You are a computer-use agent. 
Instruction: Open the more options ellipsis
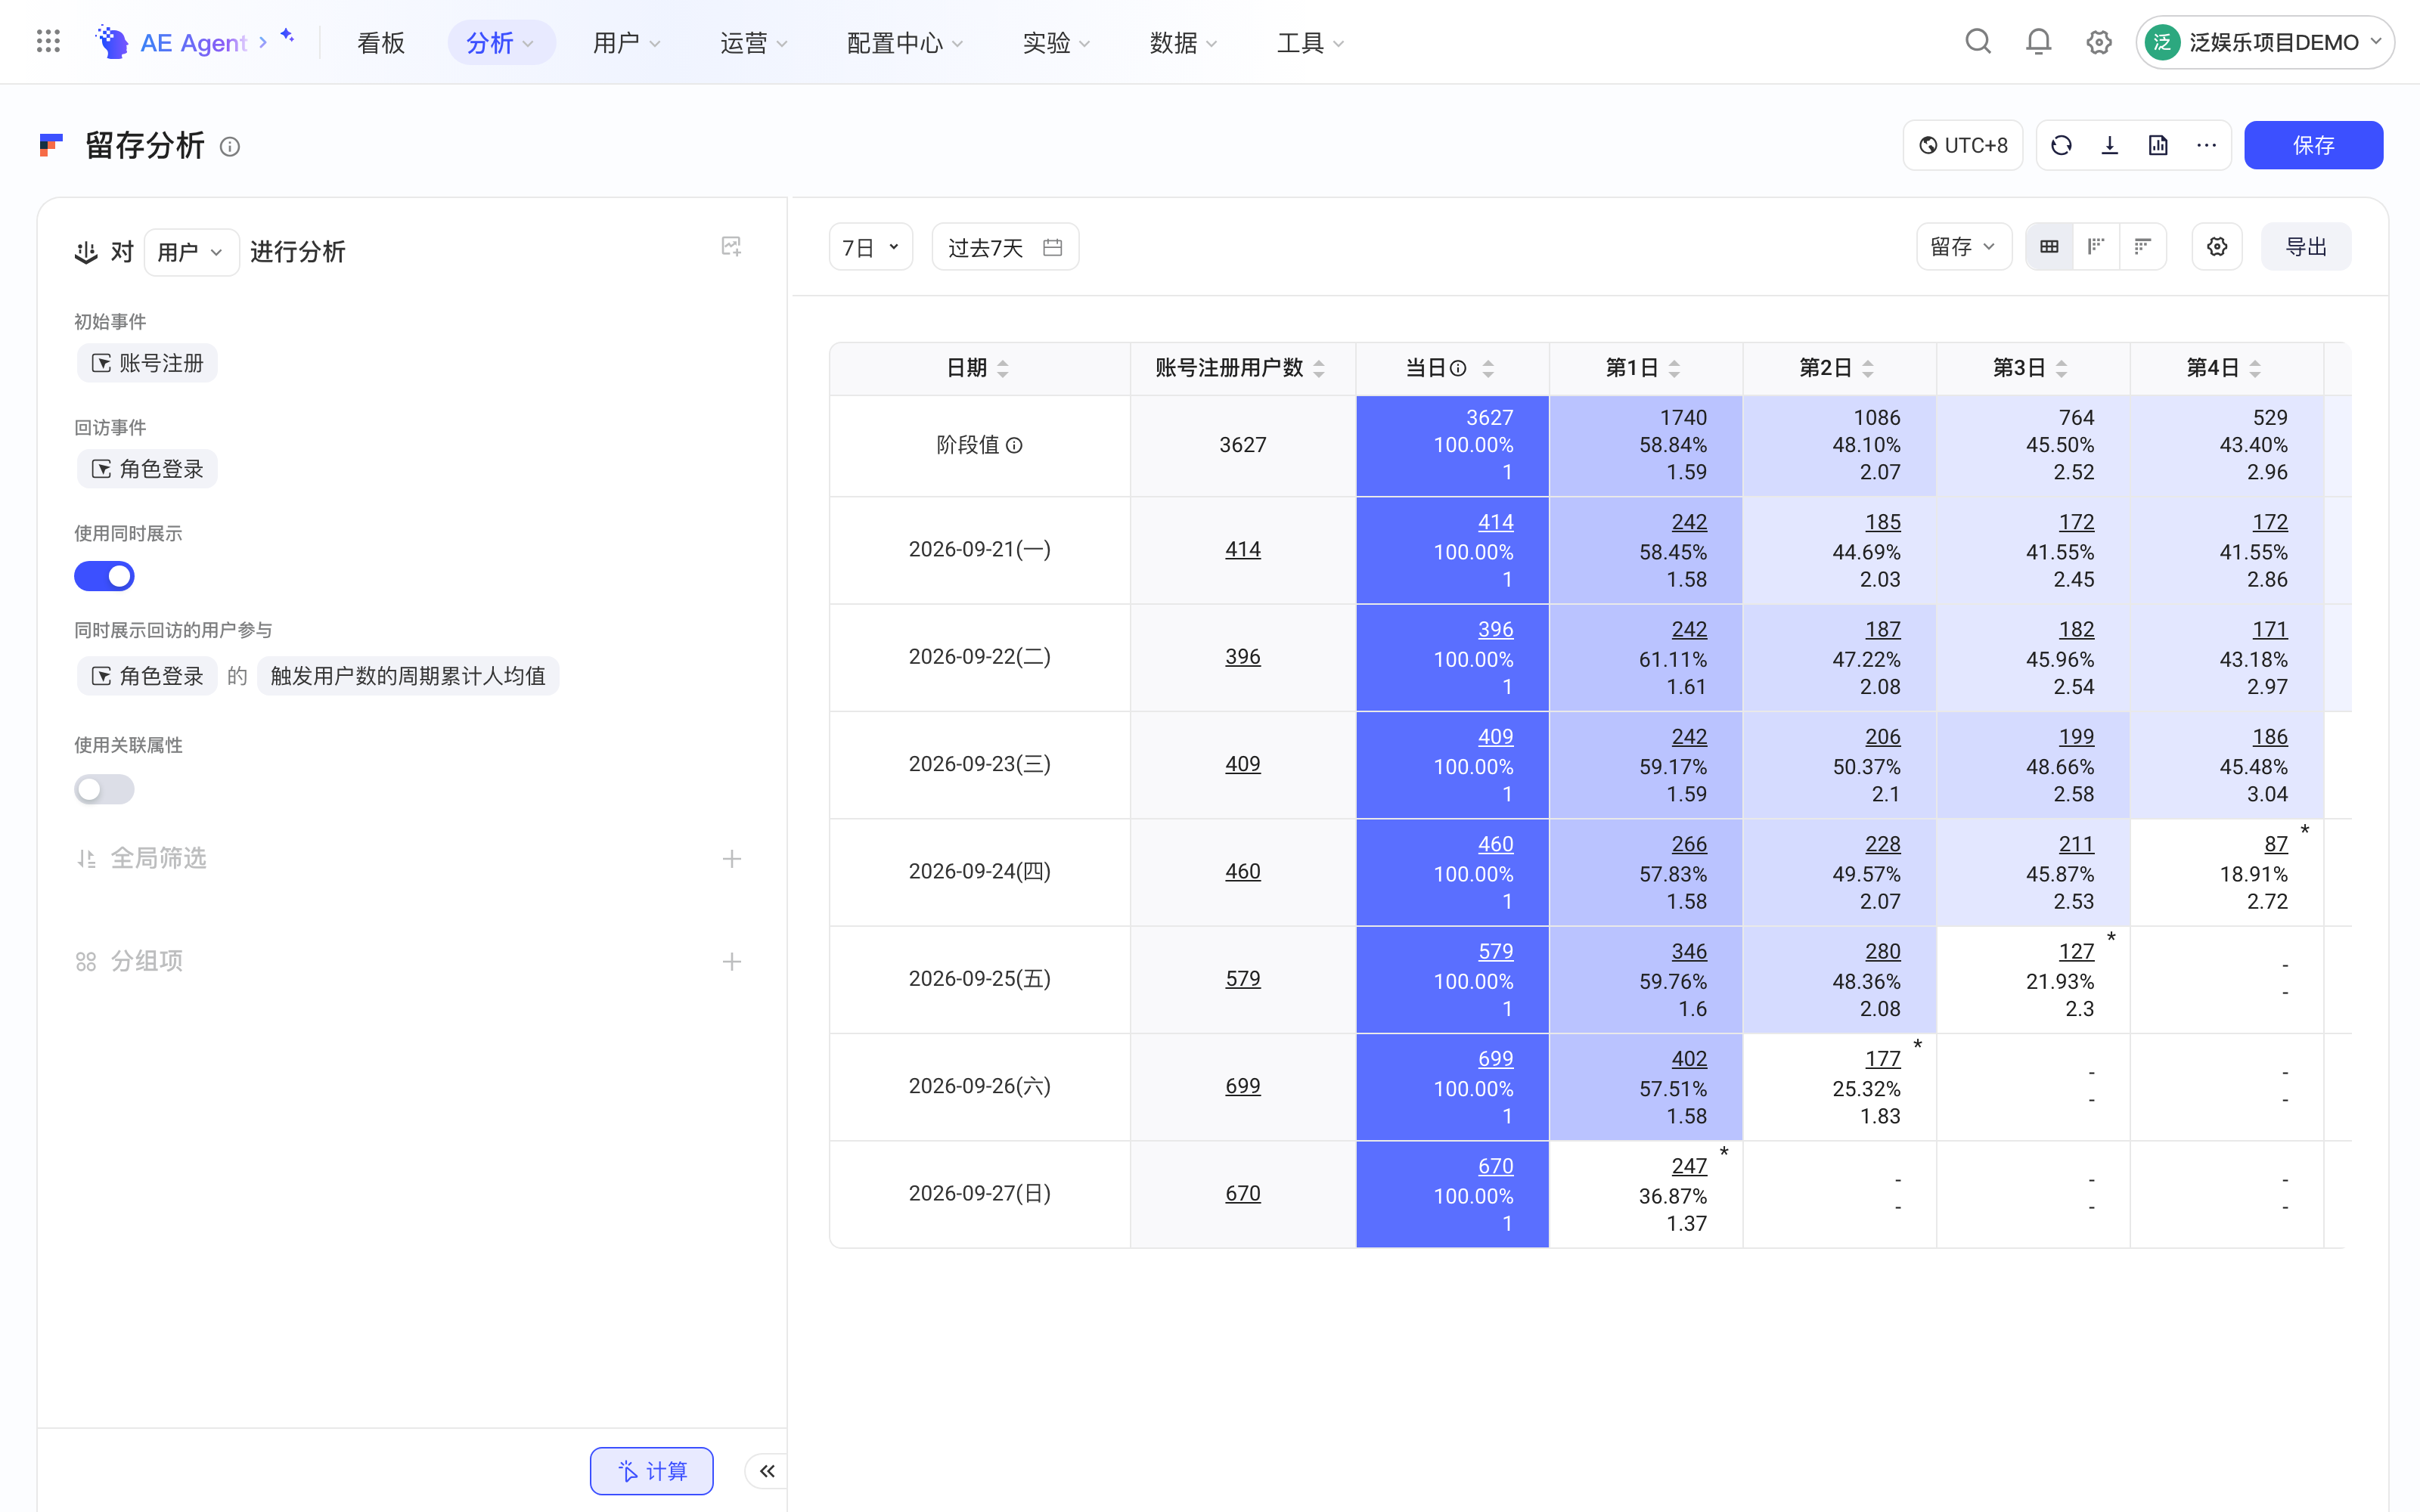tap(2206, 146)
